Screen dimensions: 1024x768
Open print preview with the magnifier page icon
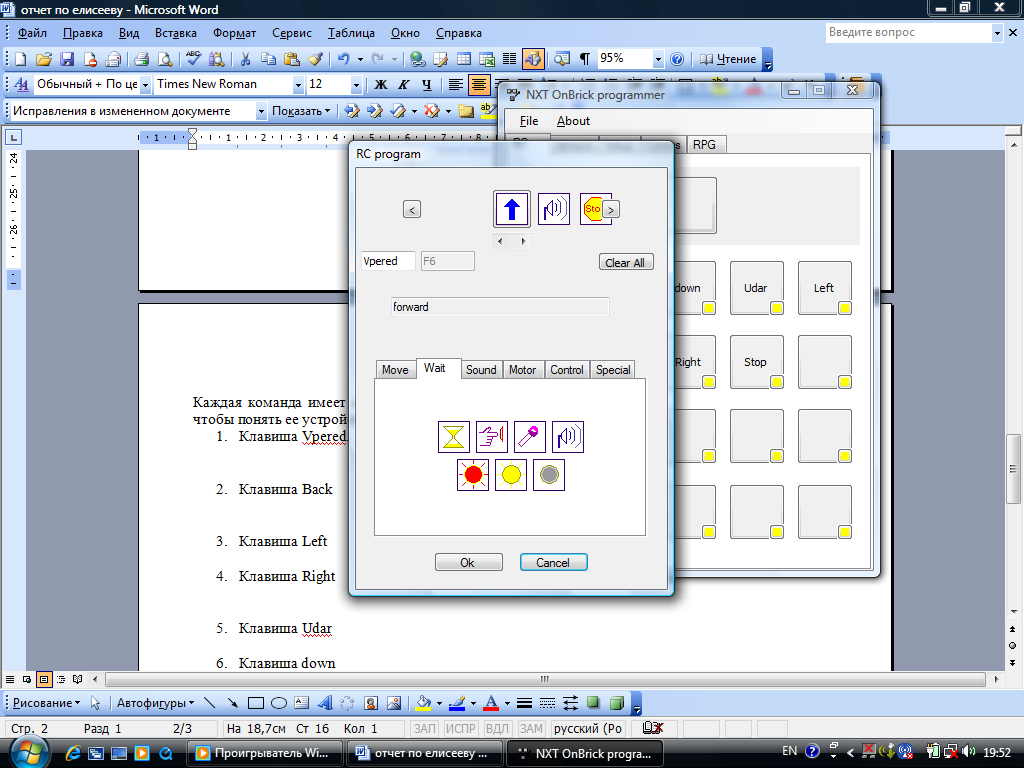pos(165,59)
